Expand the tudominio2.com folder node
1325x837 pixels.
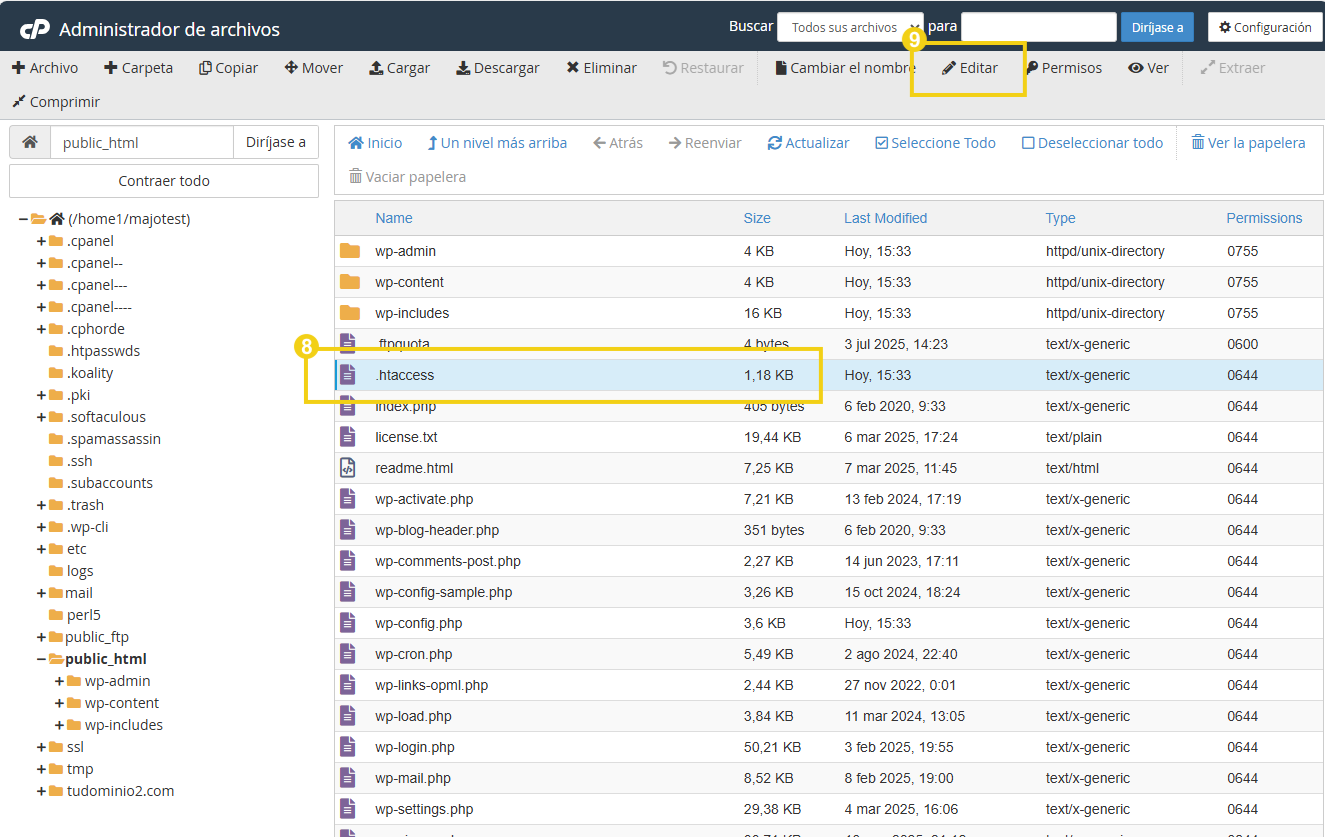click(41, 791)
